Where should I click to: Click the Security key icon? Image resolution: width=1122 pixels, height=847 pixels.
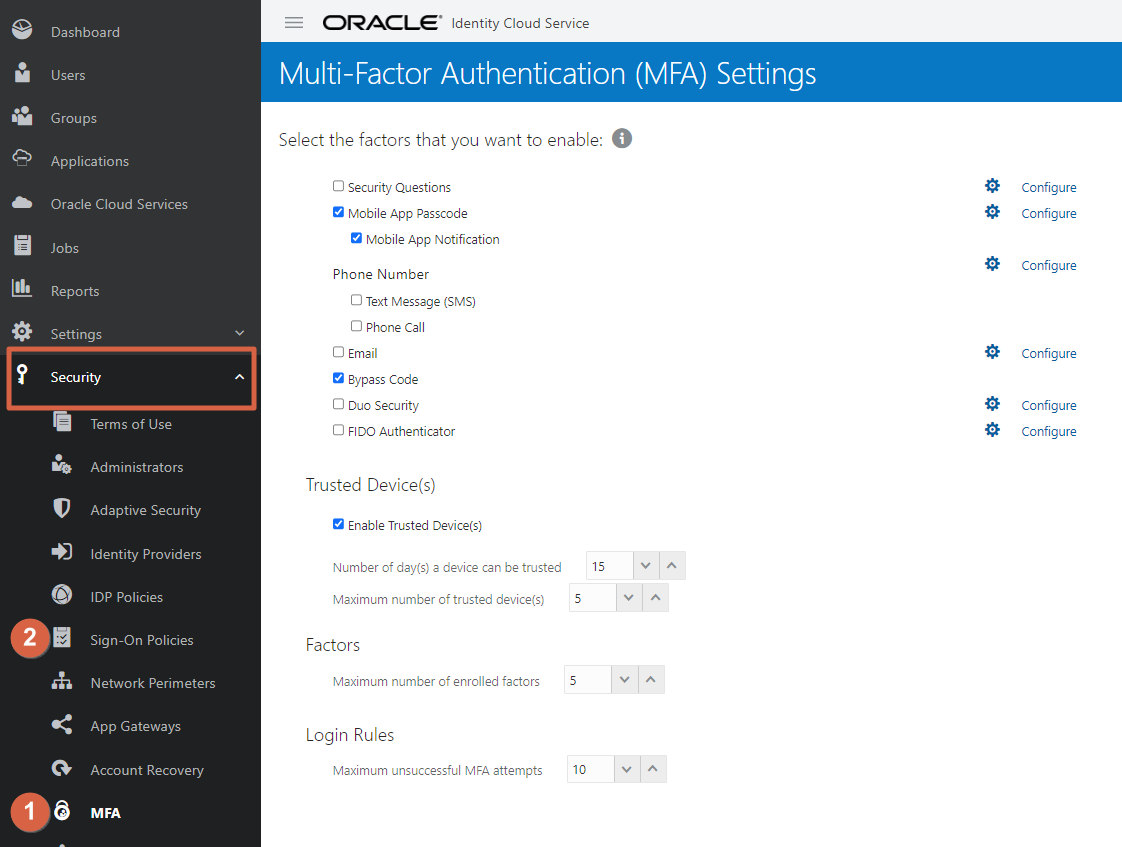pos(22,373)
